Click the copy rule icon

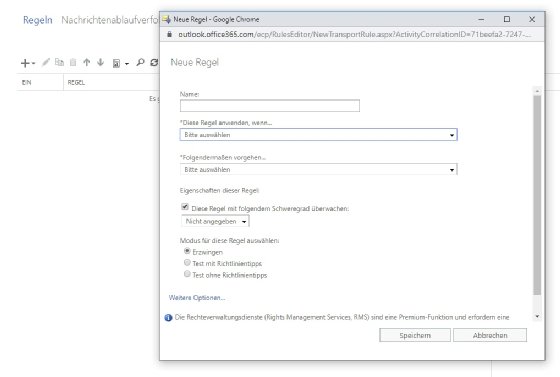(59, 62)
